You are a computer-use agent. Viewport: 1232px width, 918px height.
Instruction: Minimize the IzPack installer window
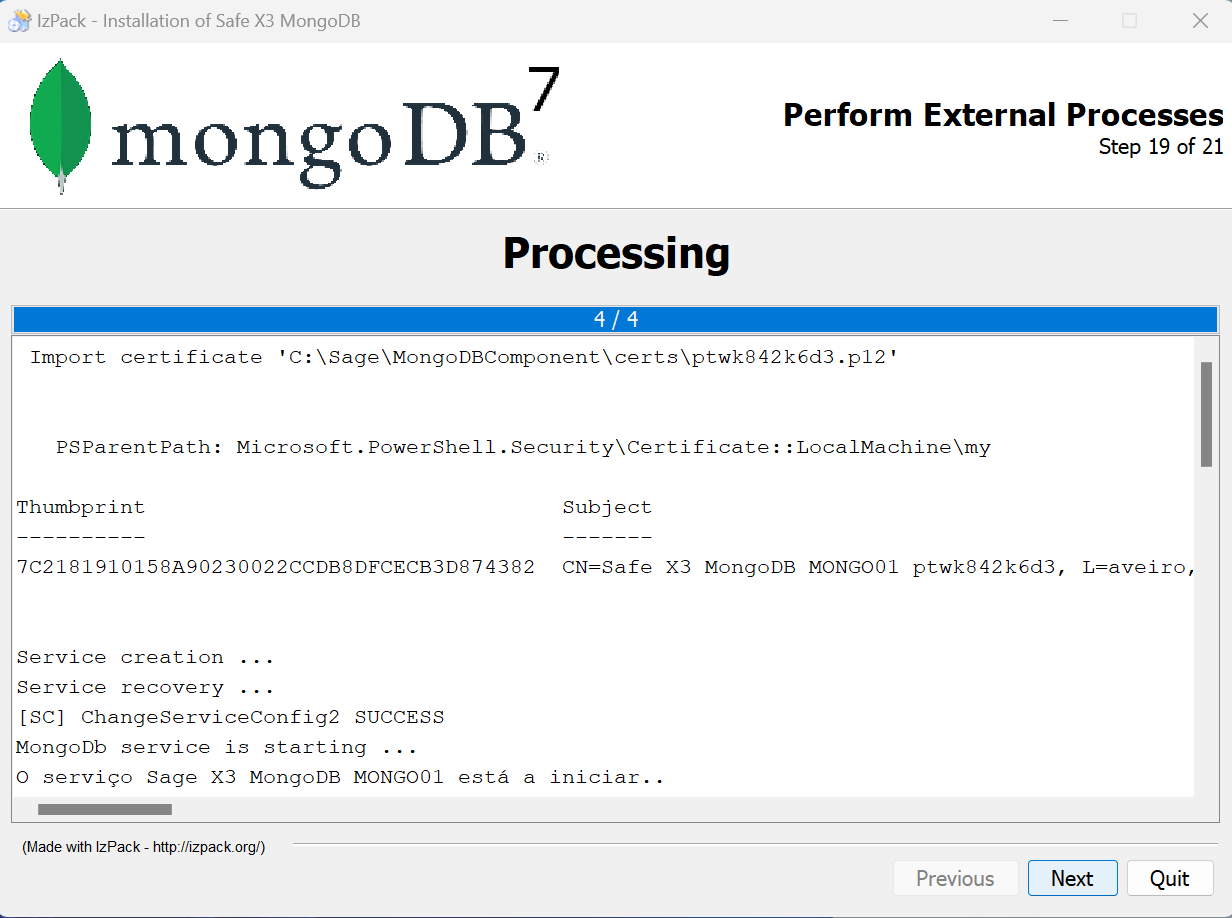[1059, 21]
